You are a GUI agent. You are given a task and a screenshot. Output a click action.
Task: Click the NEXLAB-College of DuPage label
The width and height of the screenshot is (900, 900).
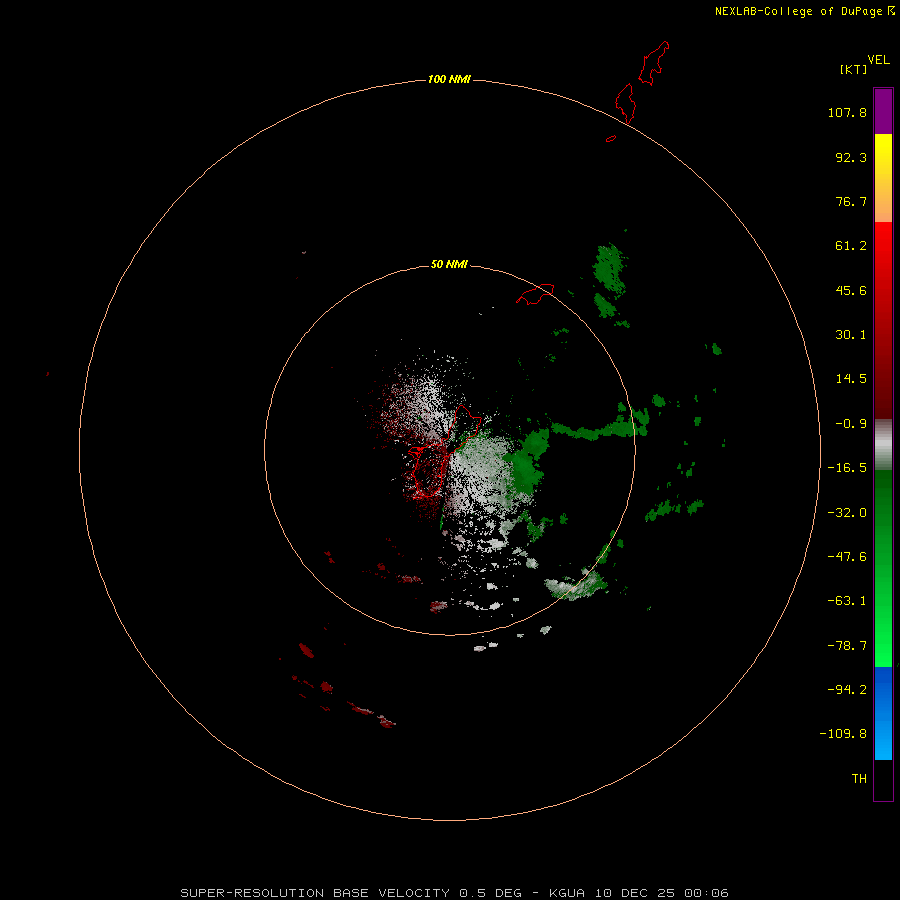798,11
